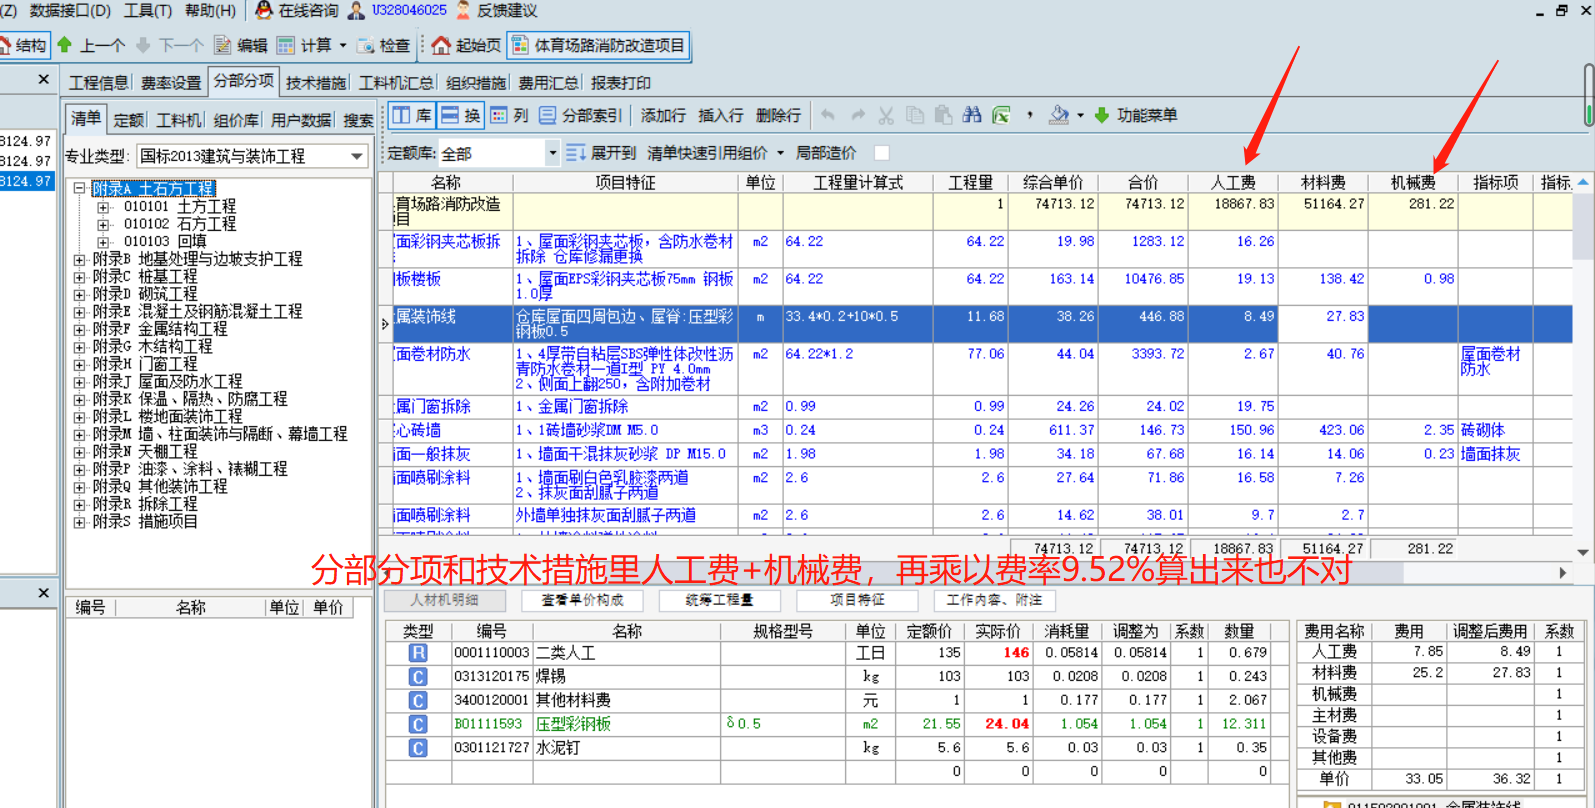Expand the 附录E 混凝土及钢筋混凝土工程 node
This screenshot has height=808, width=1595.
(x=79, y=312)
